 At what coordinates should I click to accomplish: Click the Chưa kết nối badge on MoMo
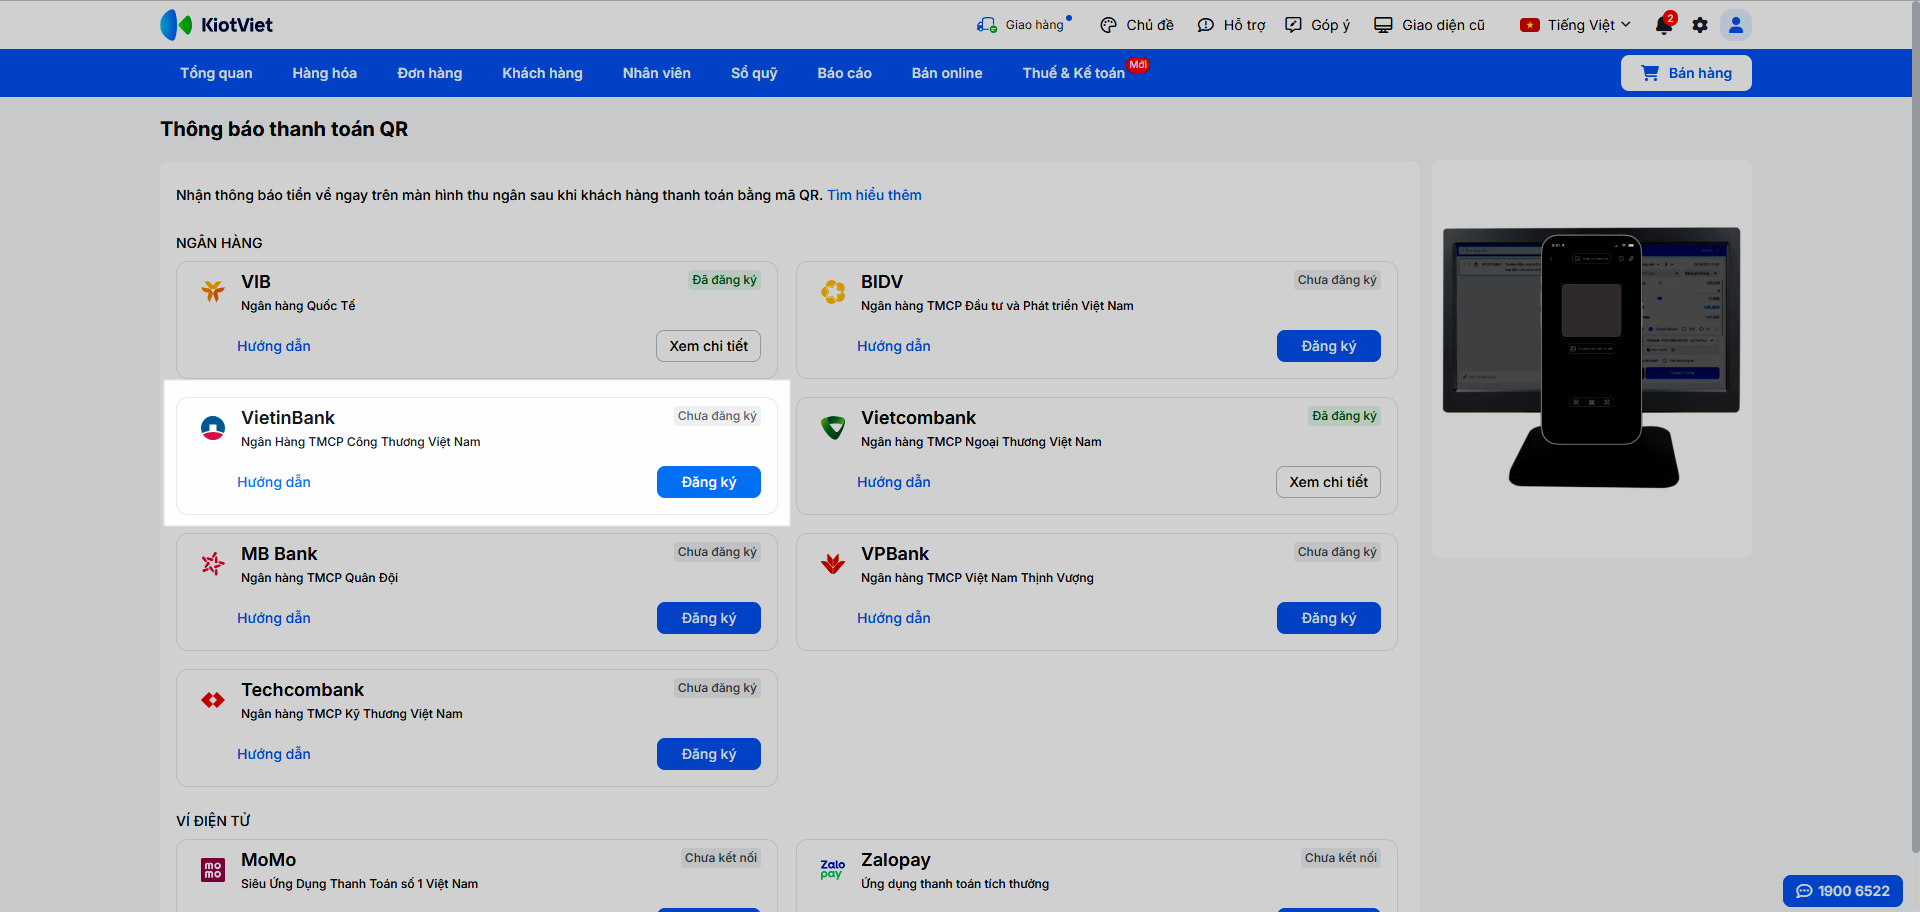pyautogui.click(x=721, y=858)
